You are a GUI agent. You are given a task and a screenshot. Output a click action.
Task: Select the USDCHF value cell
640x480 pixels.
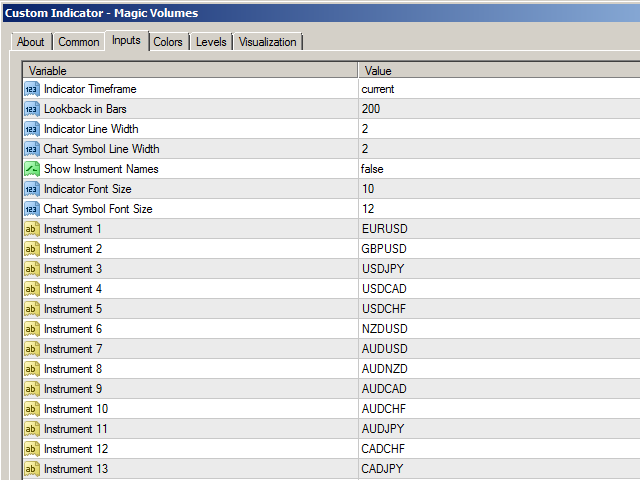click(499, 309)
